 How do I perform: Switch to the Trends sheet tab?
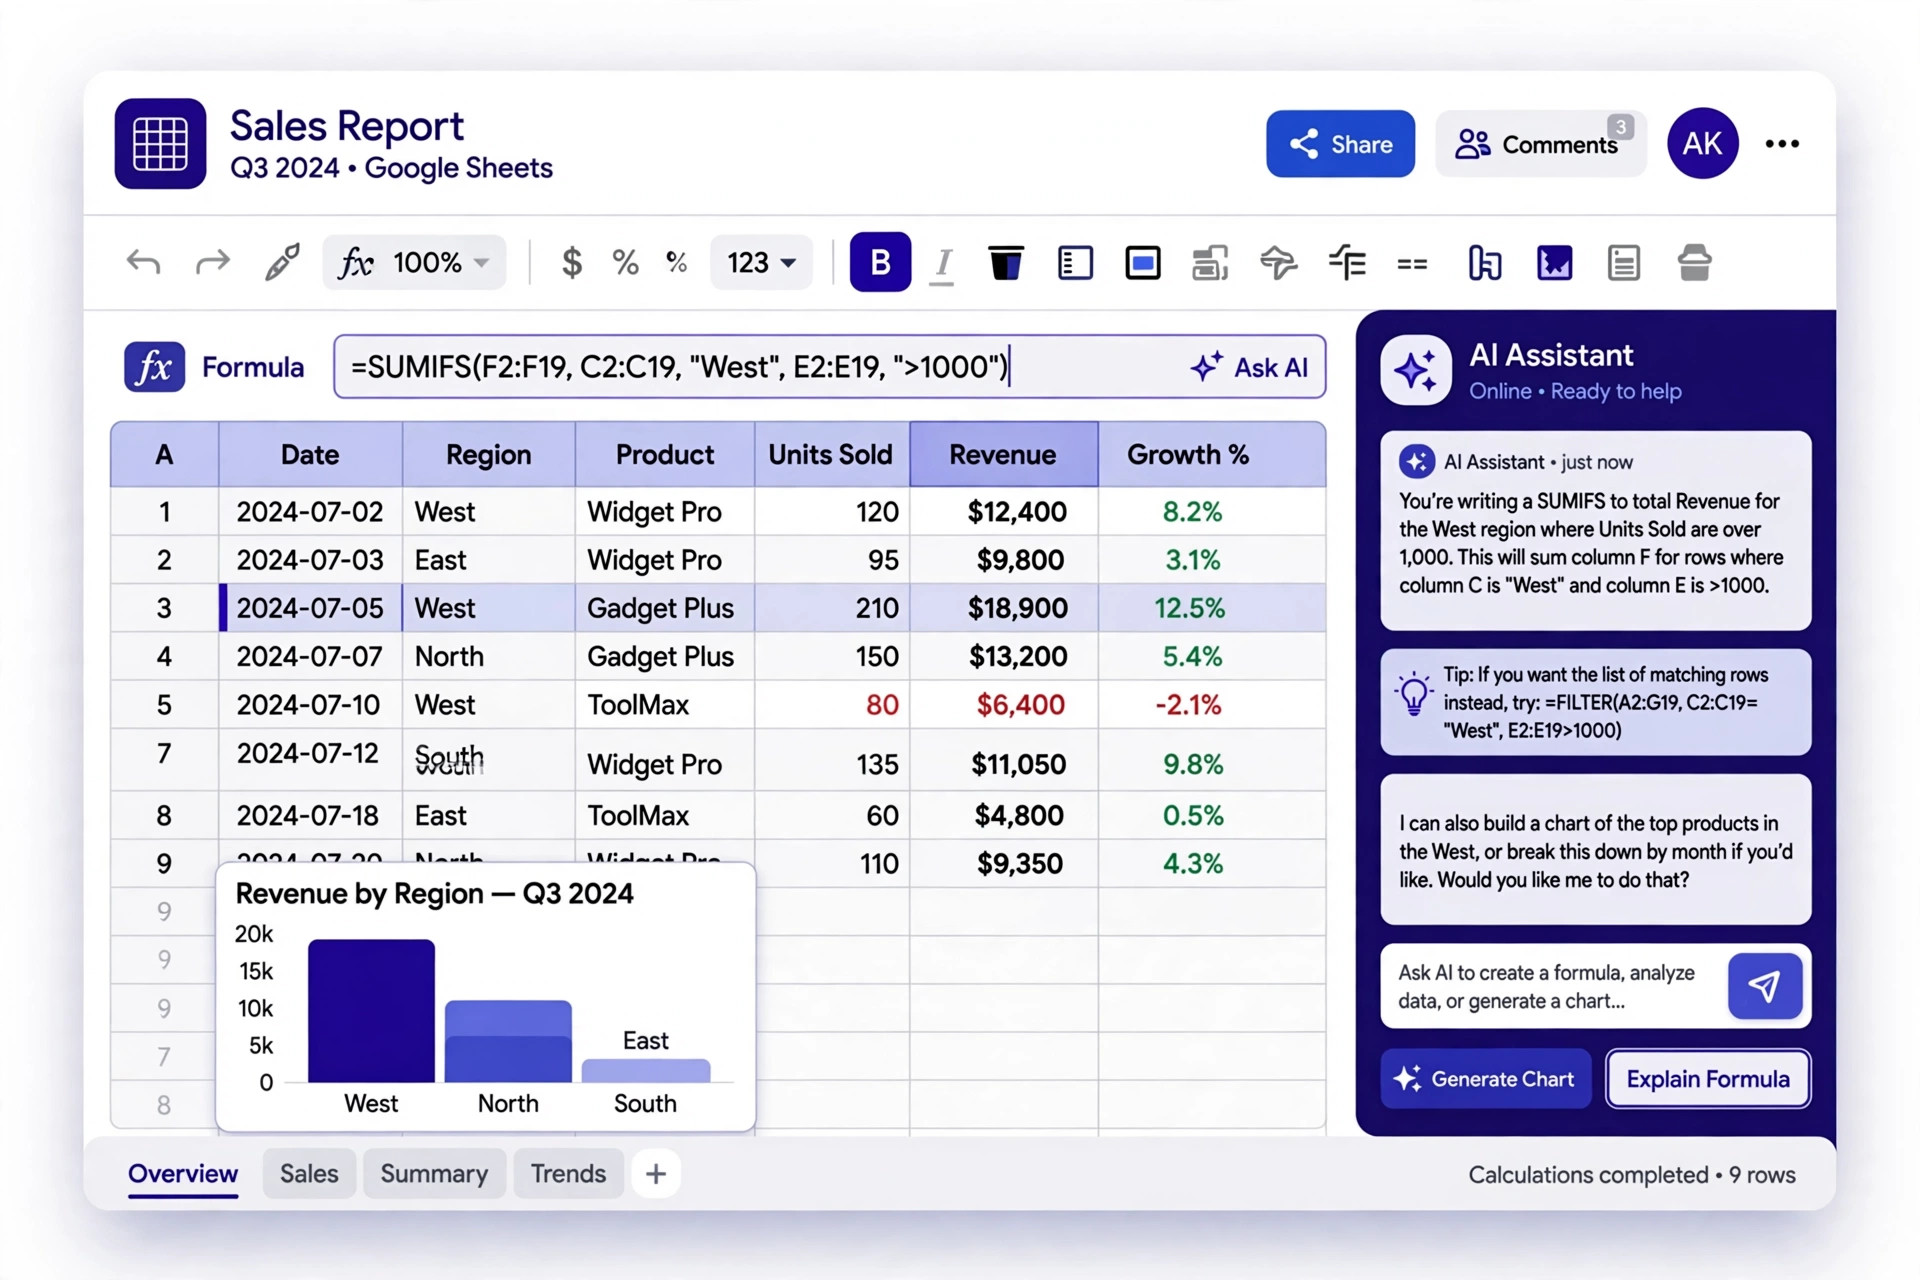click(568, 1174)
